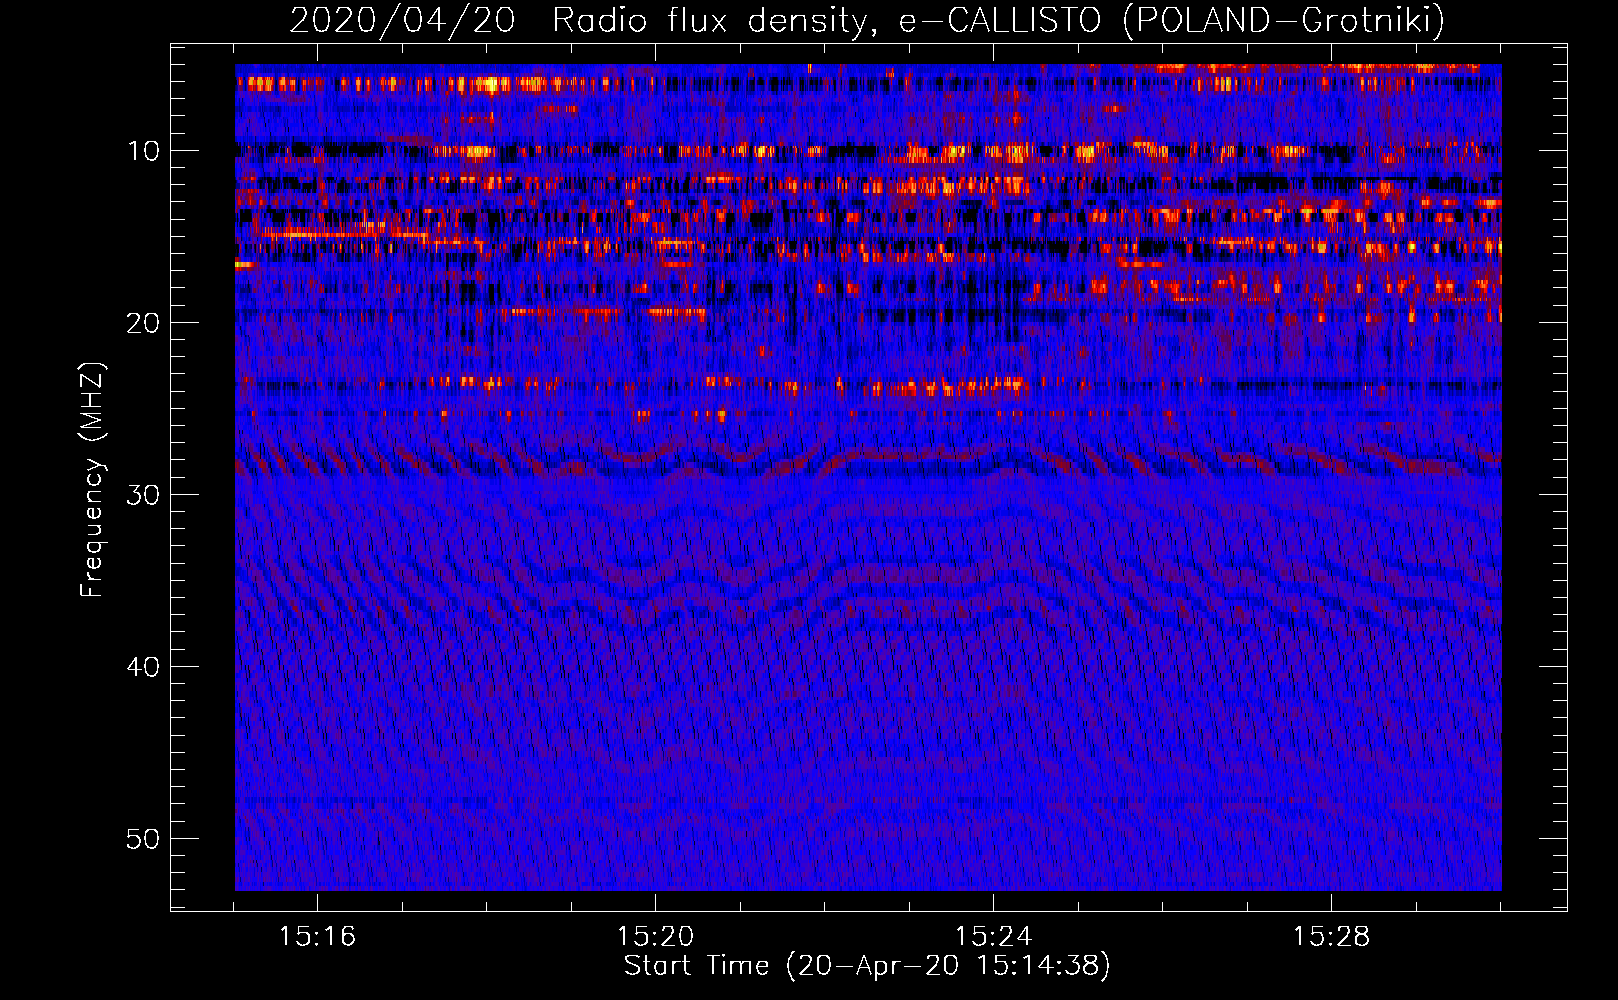This screenshot has height=1000, width=1618.
Task: Click the "Frequency (MHZ)" axis label
Action: click(92, 480)
